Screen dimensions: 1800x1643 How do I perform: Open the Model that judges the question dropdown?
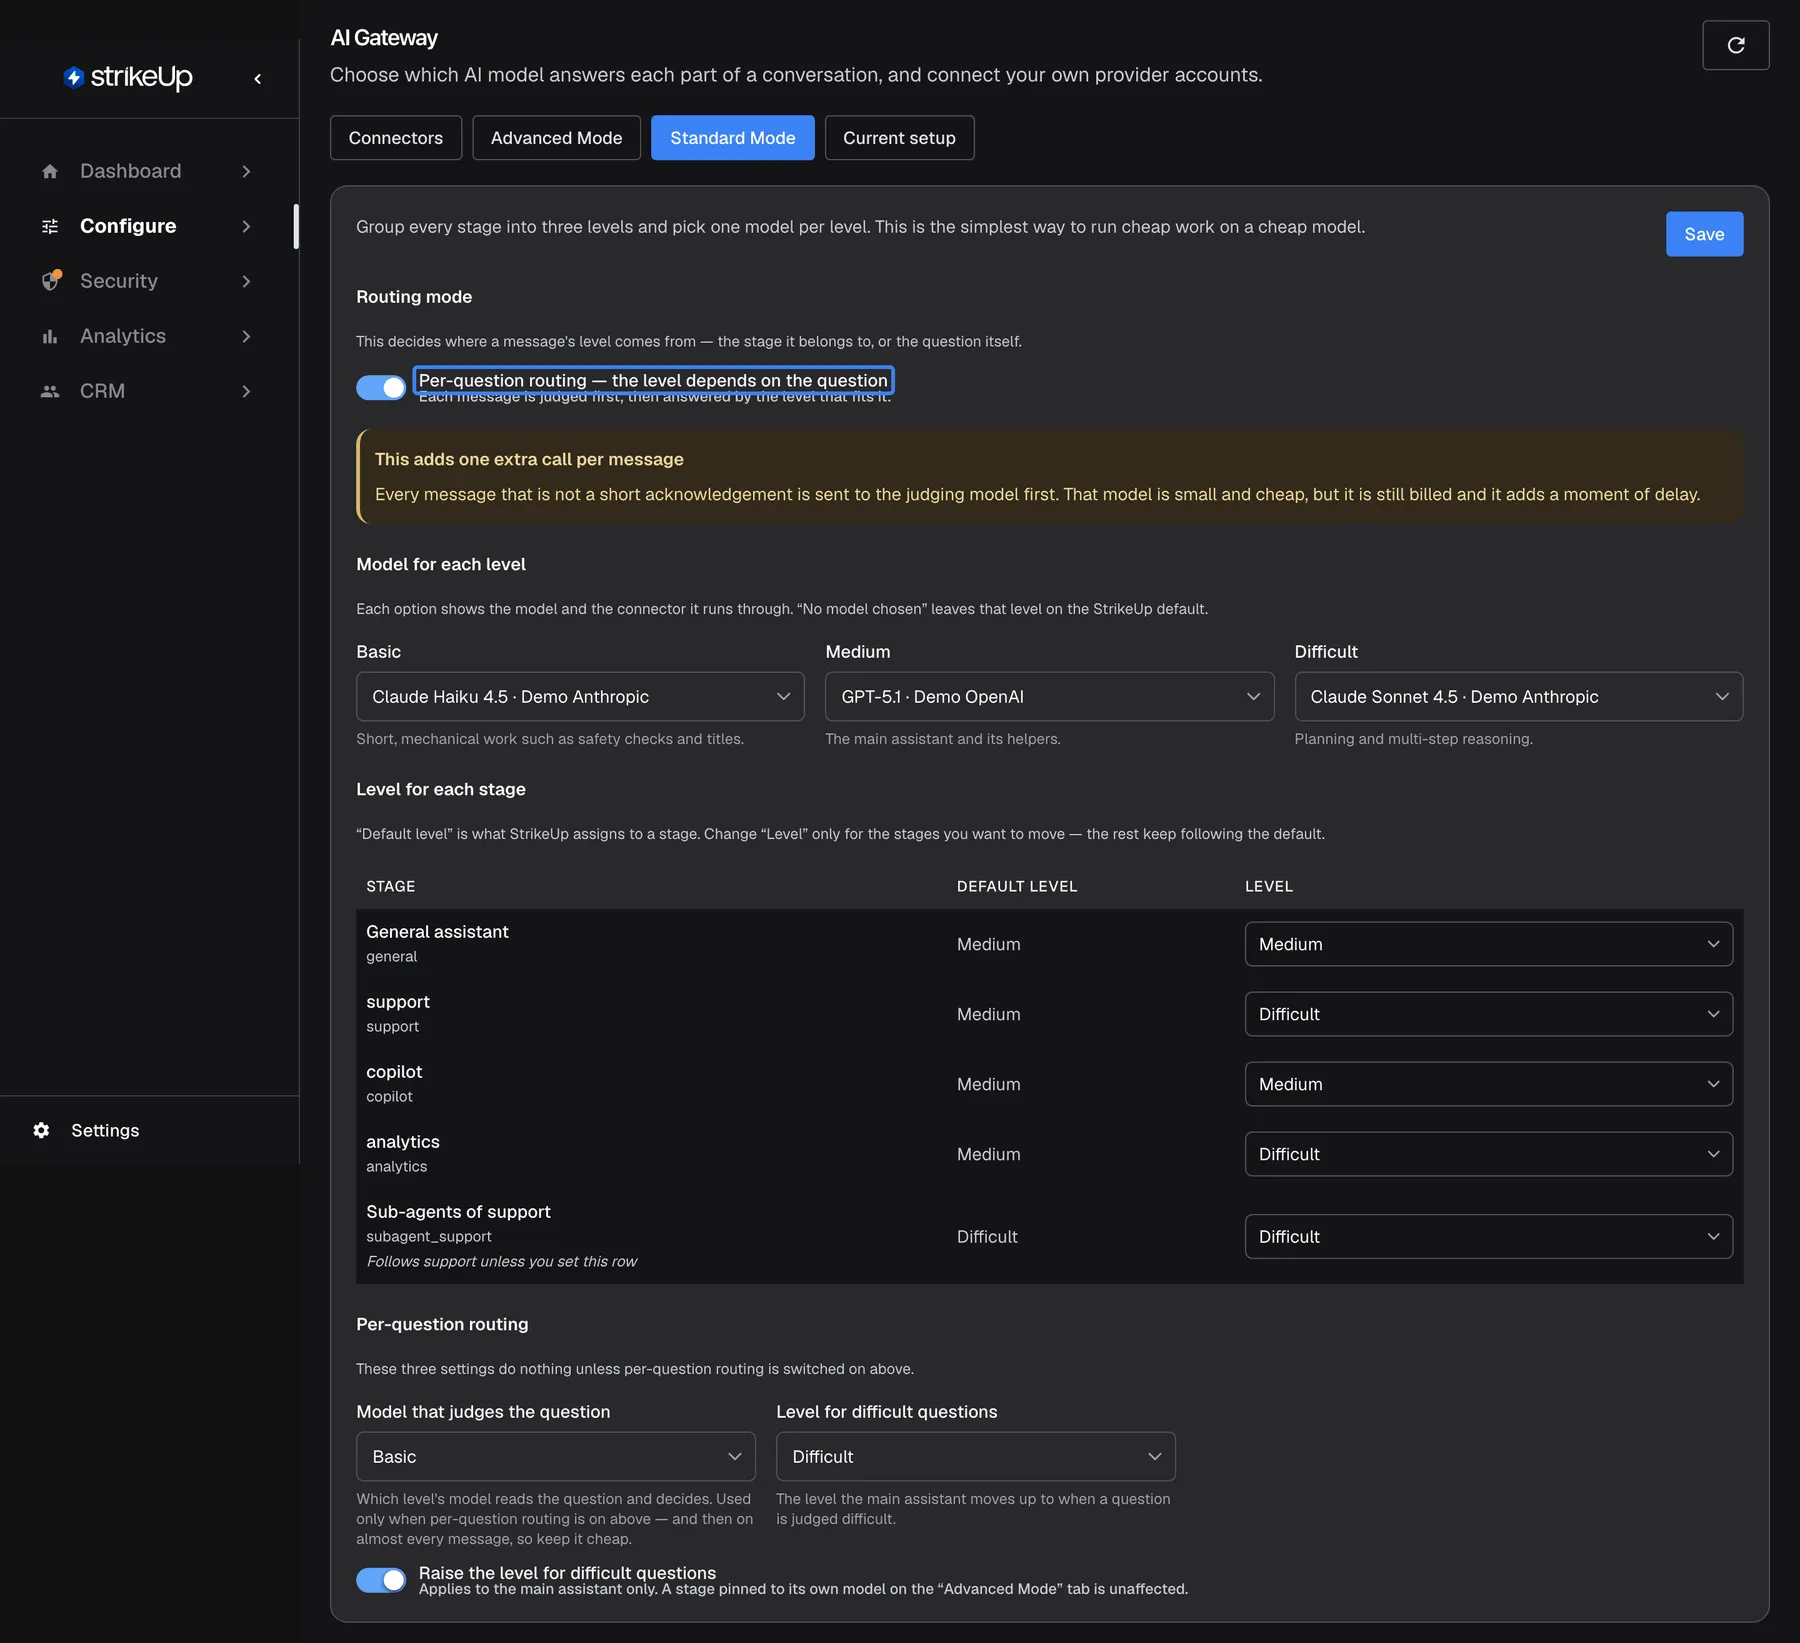pos(555,1456)
